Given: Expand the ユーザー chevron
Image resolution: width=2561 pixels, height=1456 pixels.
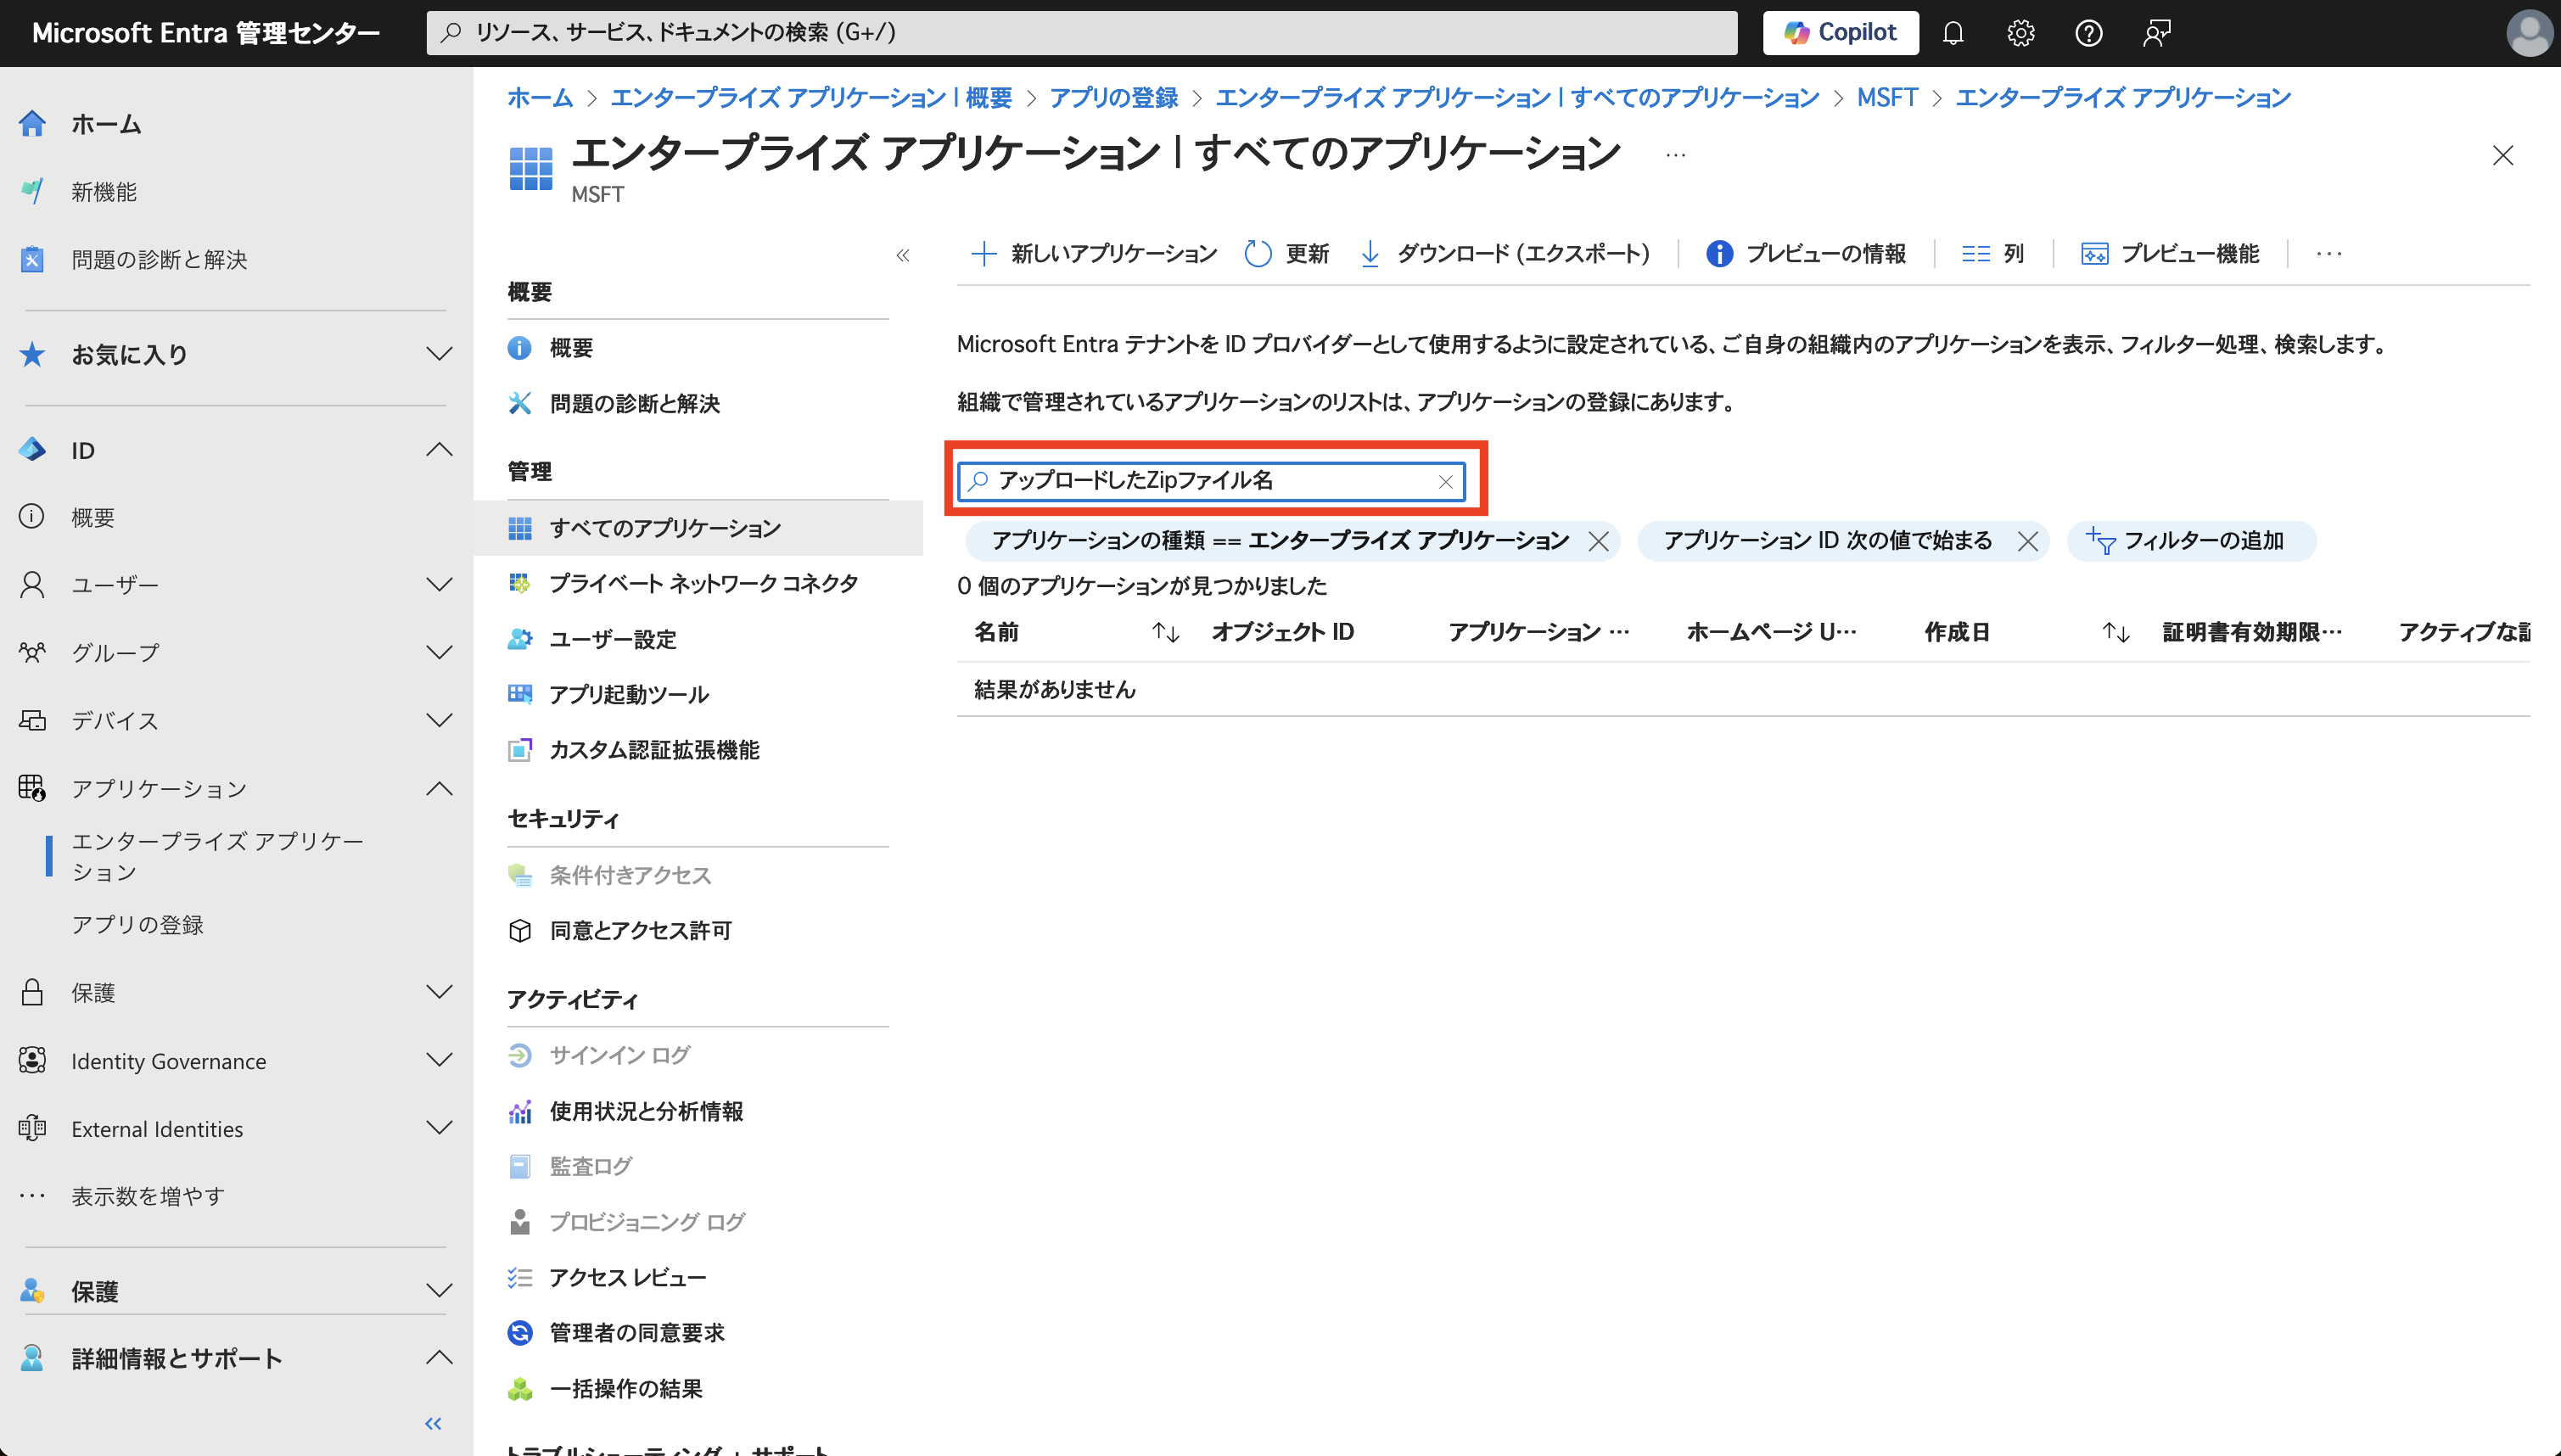Looking at the screenshot, I should [439, 584].
